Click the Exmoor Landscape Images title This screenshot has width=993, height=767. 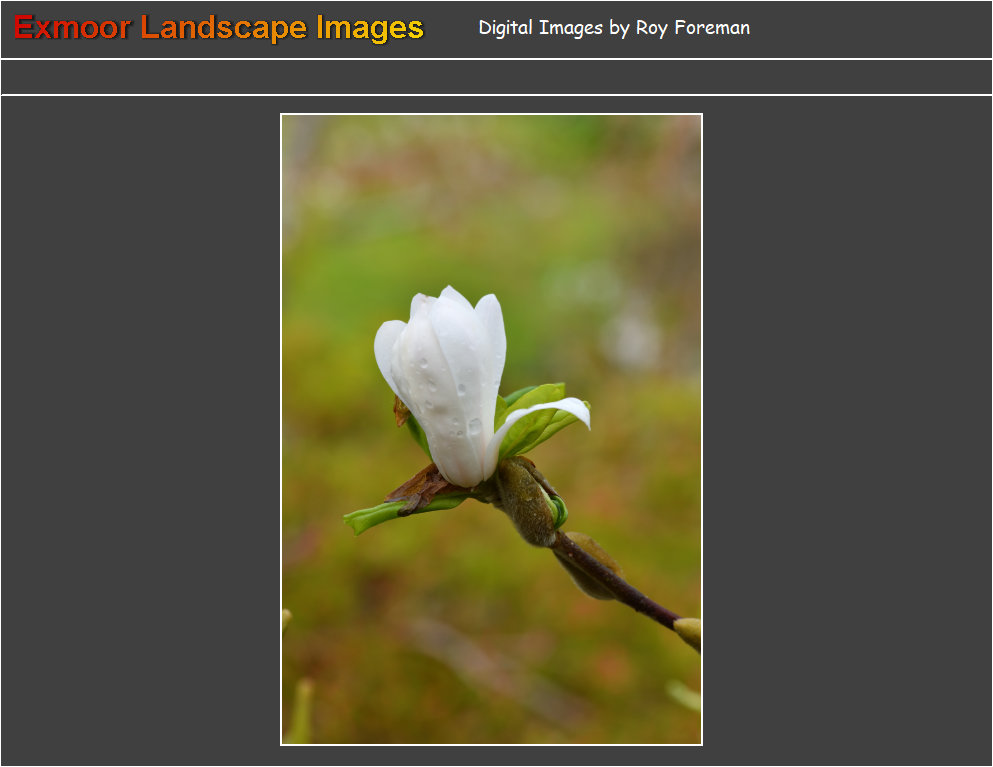coord(219,28)
